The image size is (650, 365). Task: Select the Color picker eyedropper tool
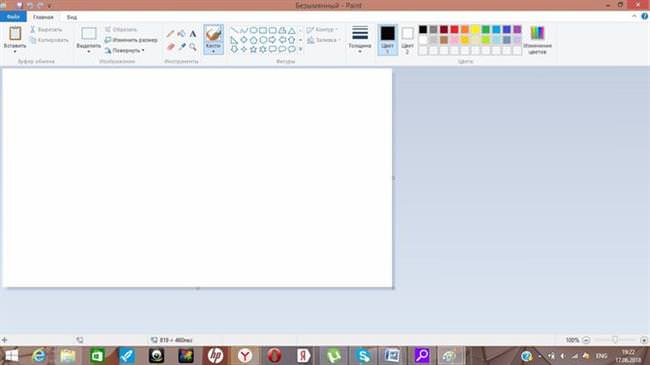click(182, 47)
